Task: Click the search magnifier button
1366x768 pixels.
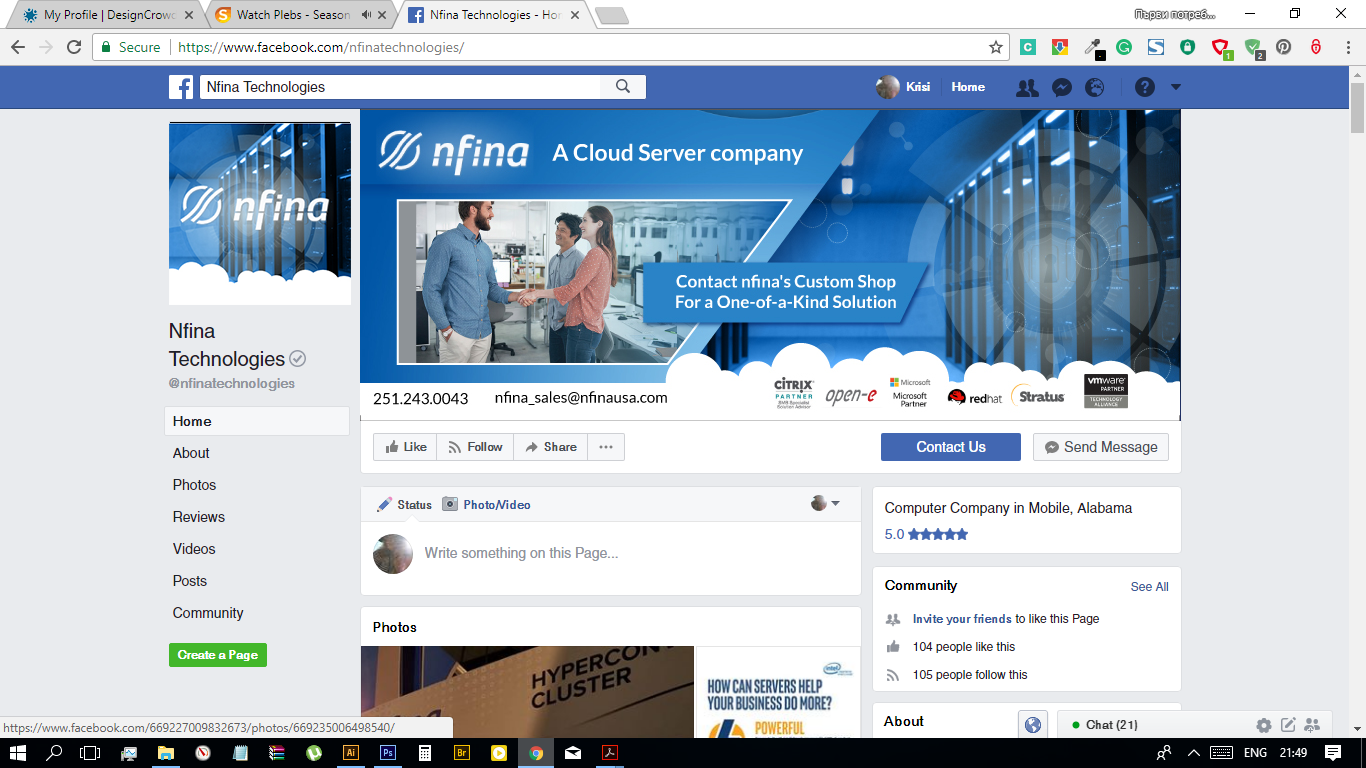Action: tap(623, 87)
